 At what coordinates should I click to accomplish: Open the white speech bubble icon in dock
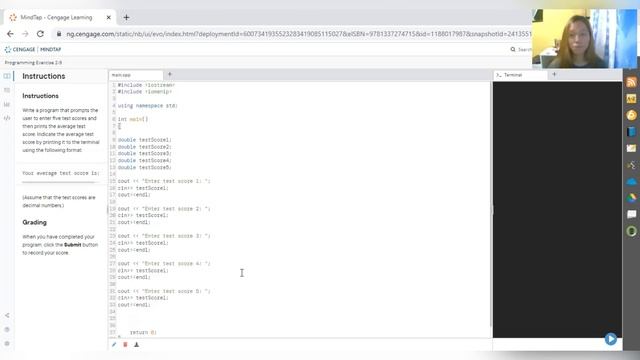631,215
